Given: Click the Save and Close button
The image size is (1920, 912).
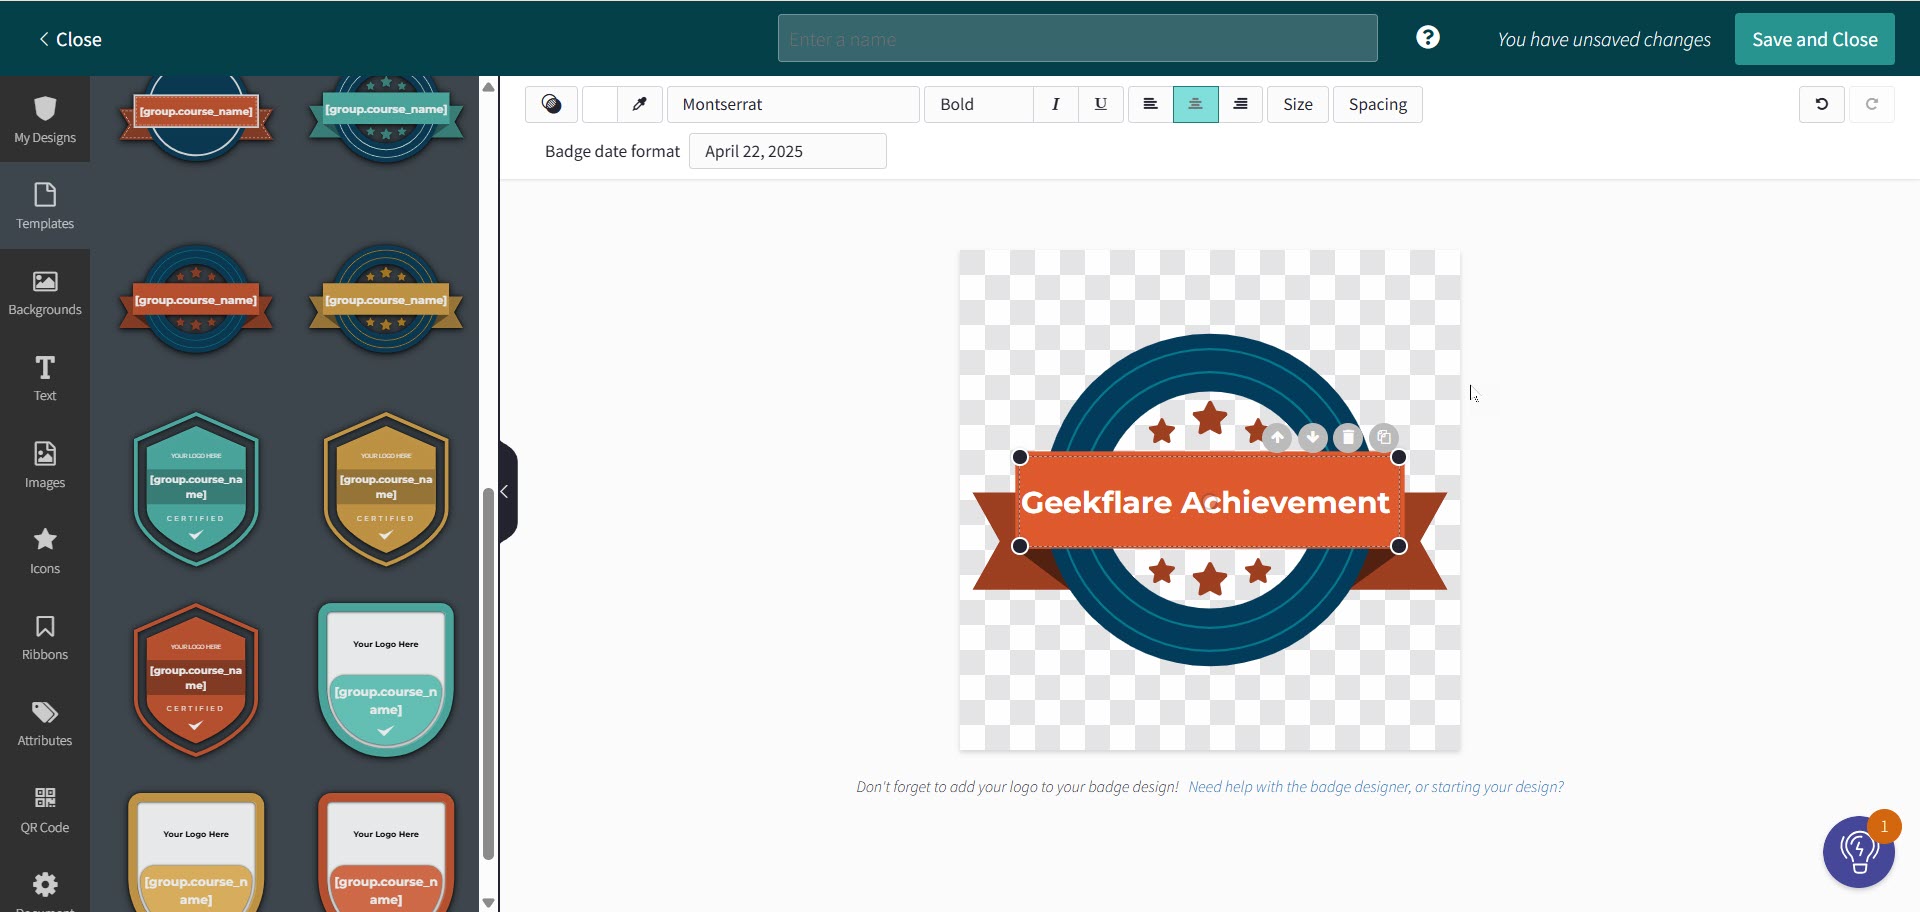Looking at the screenshot, I should pos(1814,39).
